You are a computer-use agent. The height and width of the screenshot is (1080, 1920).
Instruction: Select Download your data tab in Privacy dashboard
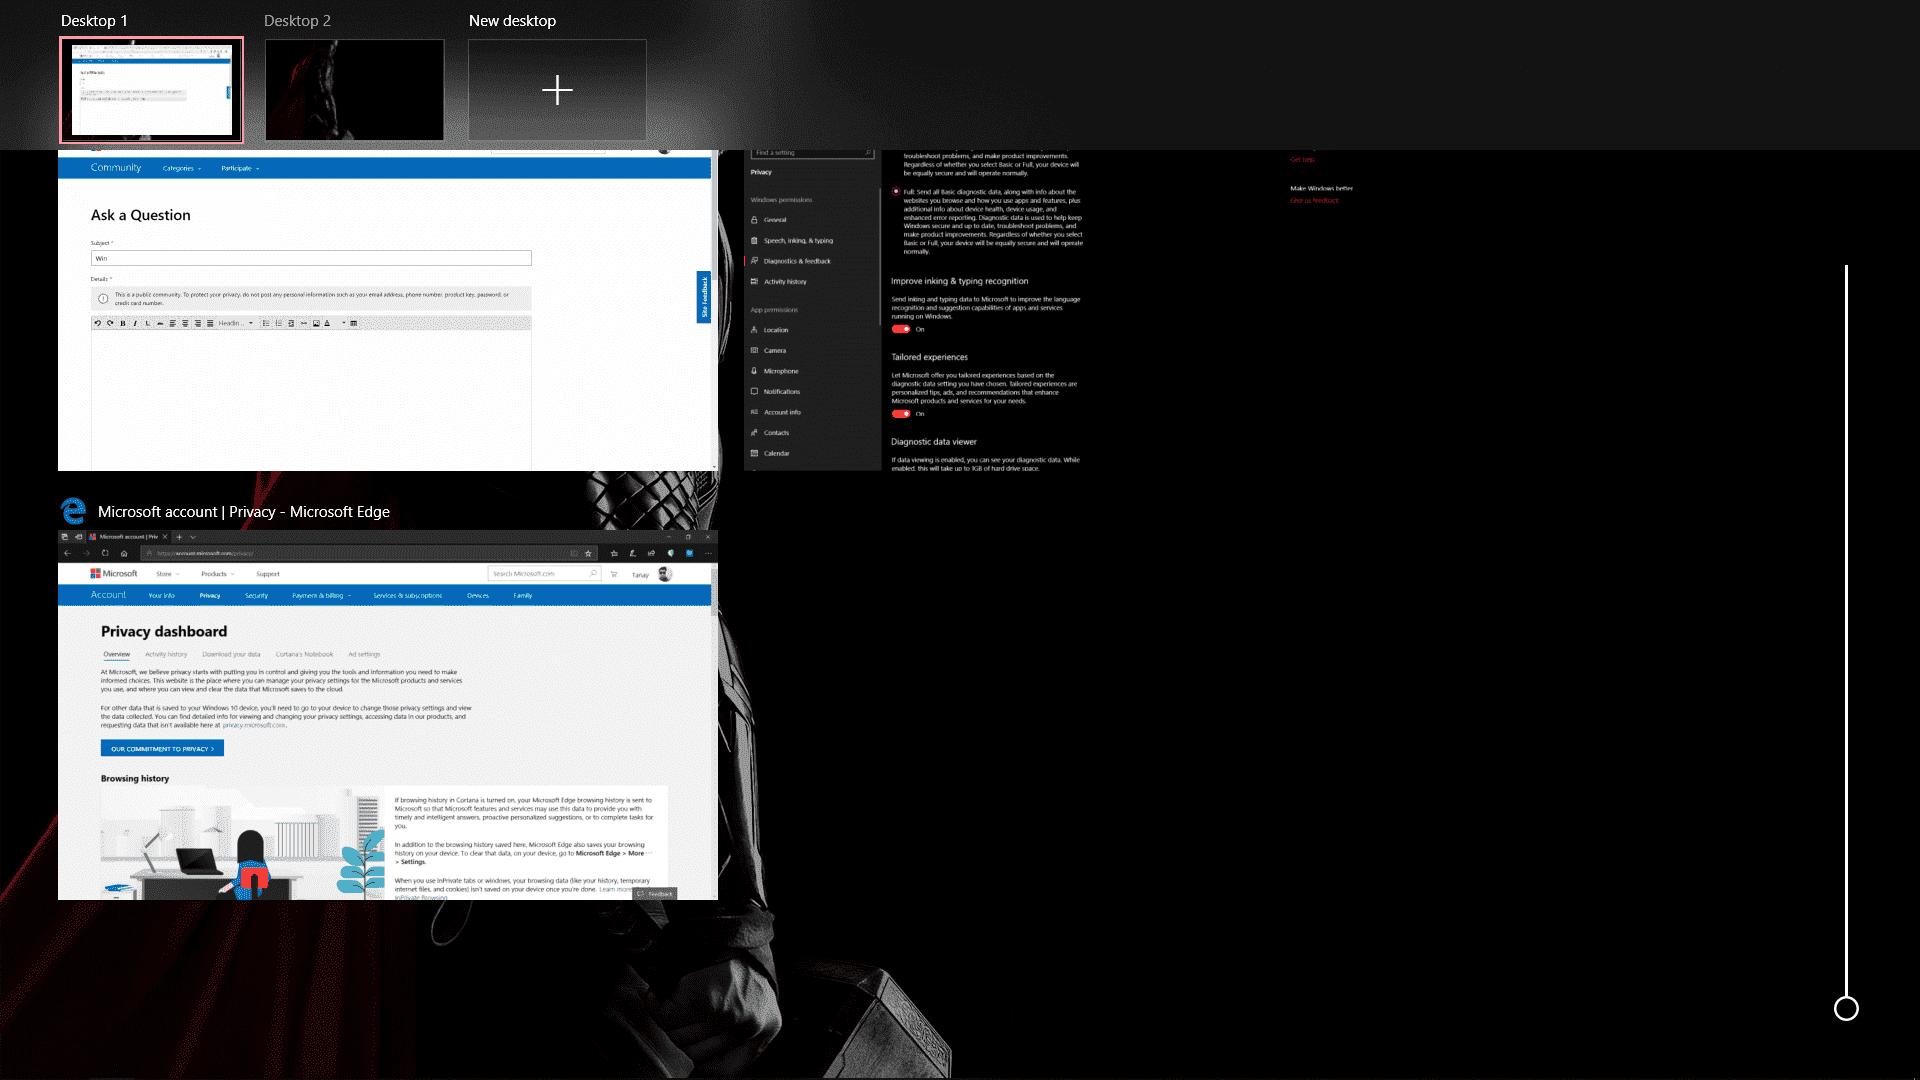(x=231, y=654)
